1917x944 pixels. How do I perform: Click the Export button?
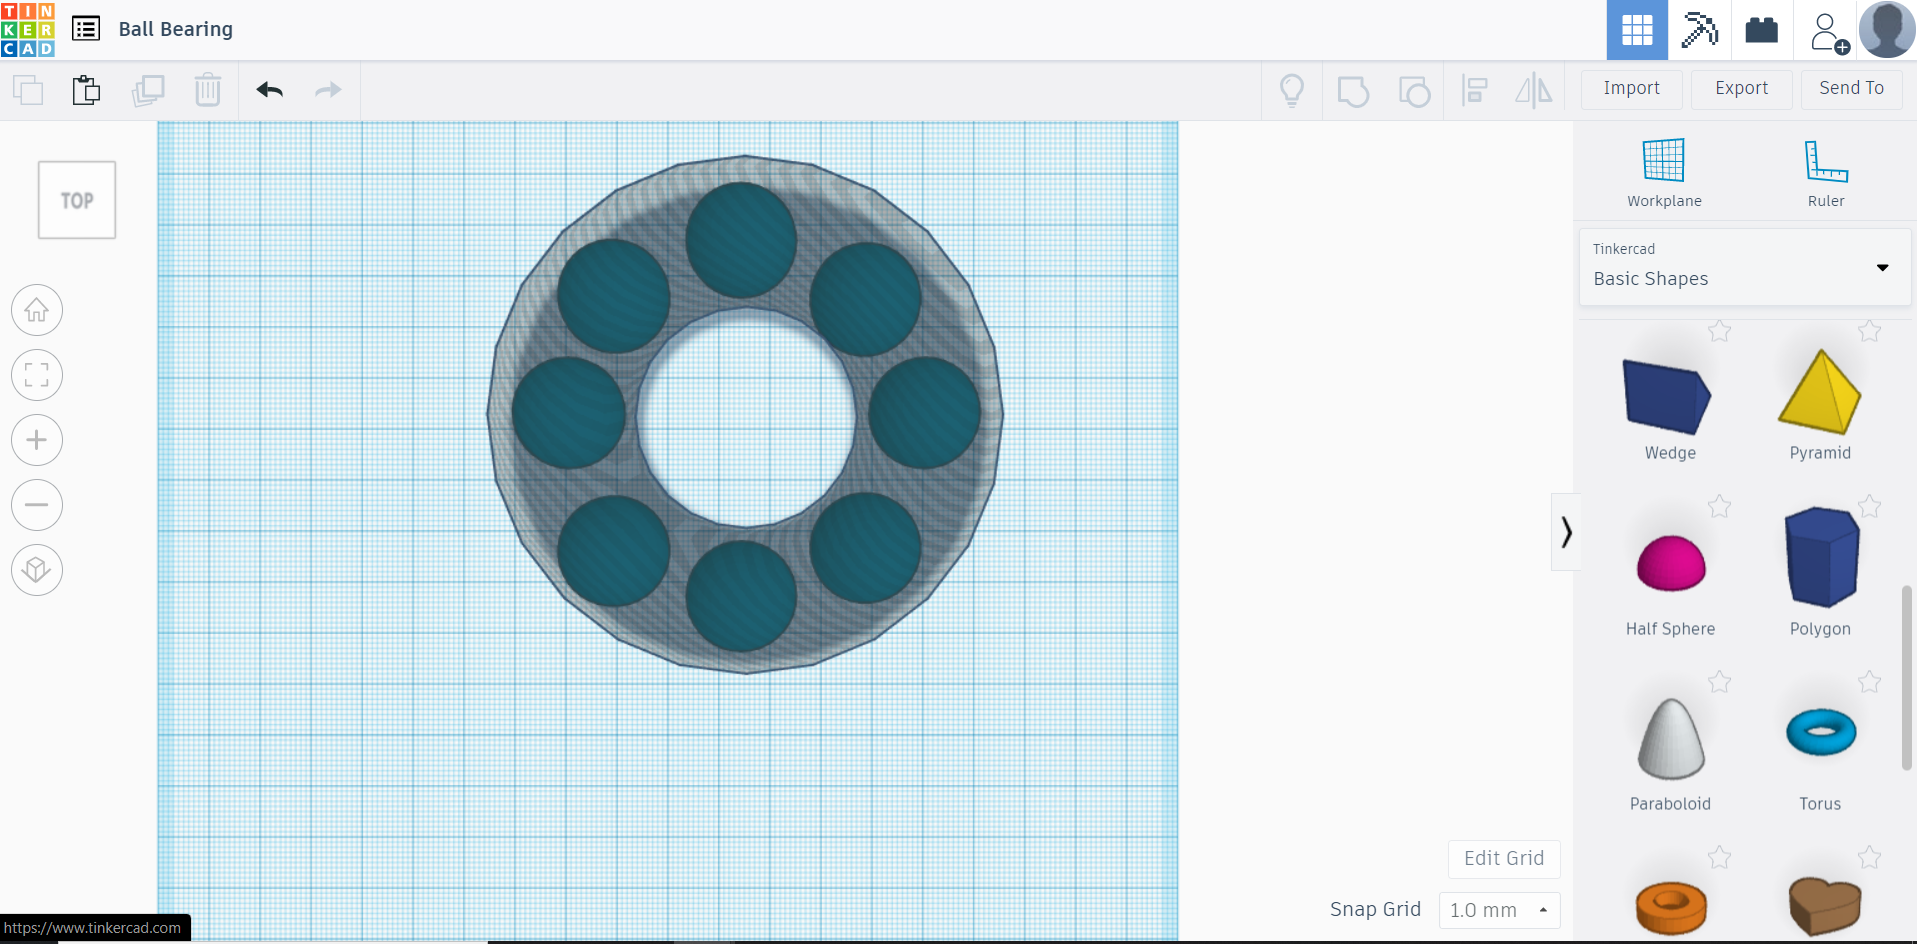1742,89
